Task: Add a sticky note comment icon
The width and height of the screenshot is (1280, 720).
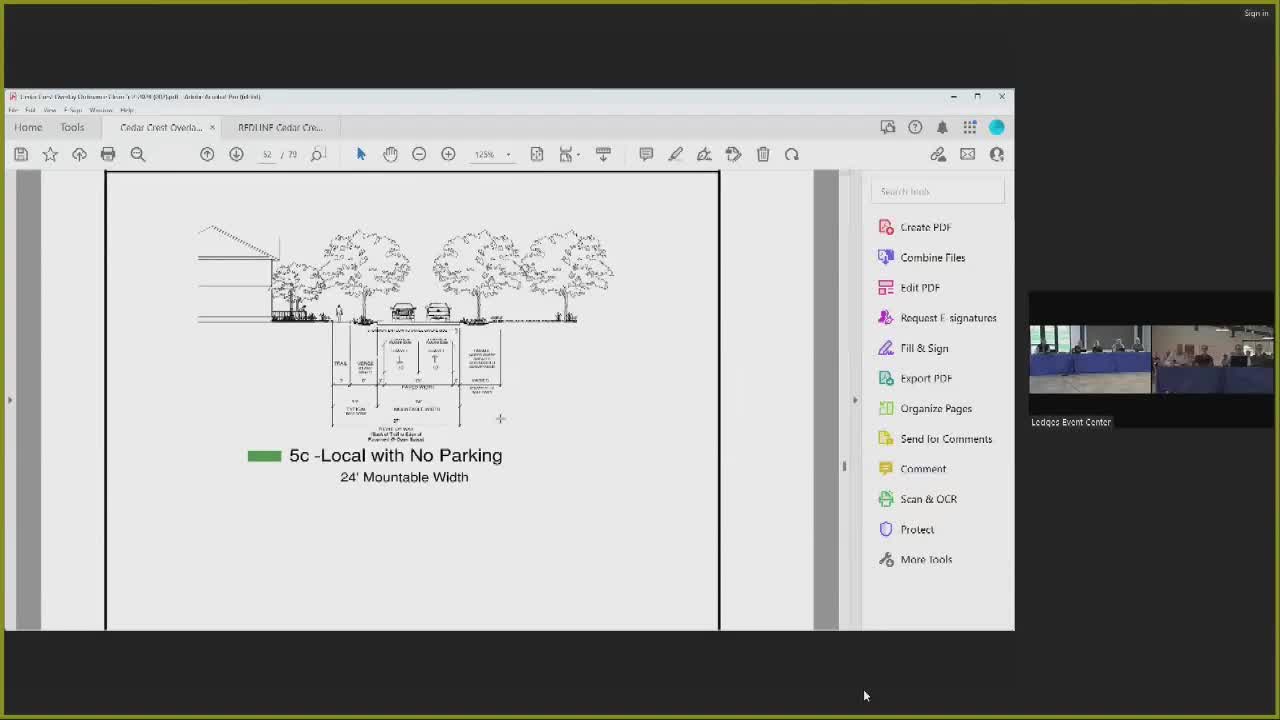Action: click(x=646, y=154)
